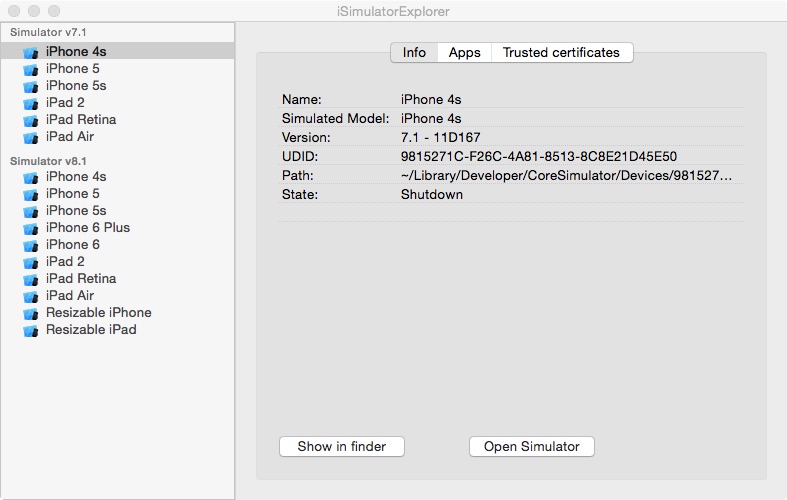Select iPad Air under Simulator v8.1
The width and height of the screenshot is (787, 500).
point(117,296)
